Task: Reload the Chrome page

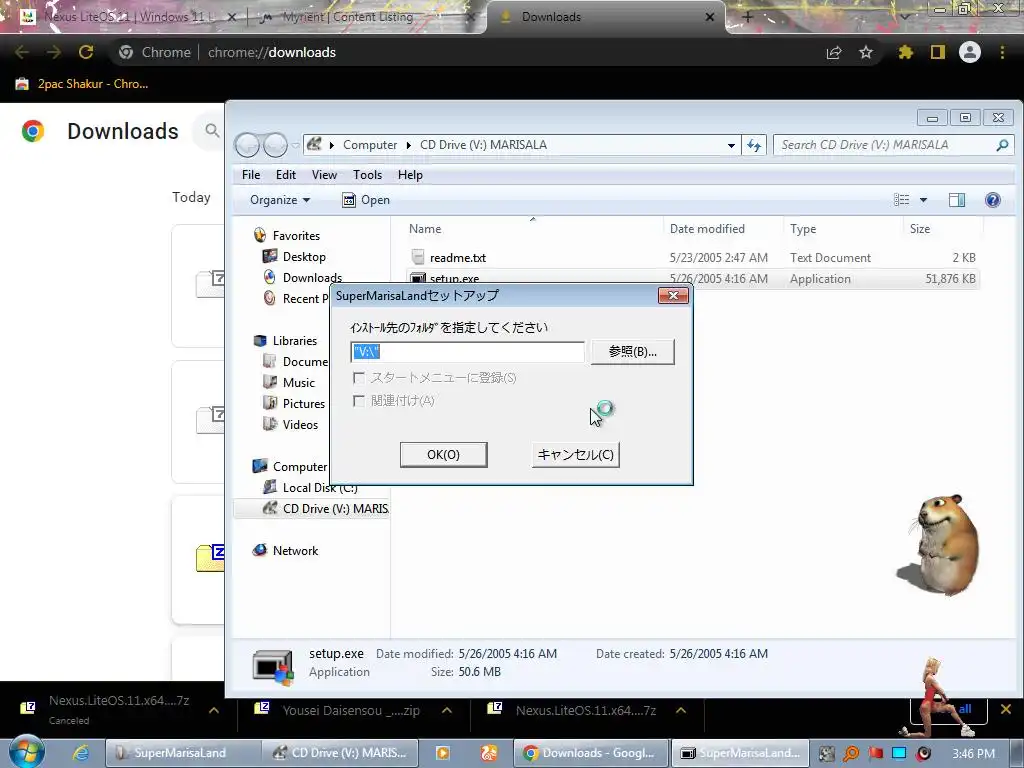Action: point(86,52)
